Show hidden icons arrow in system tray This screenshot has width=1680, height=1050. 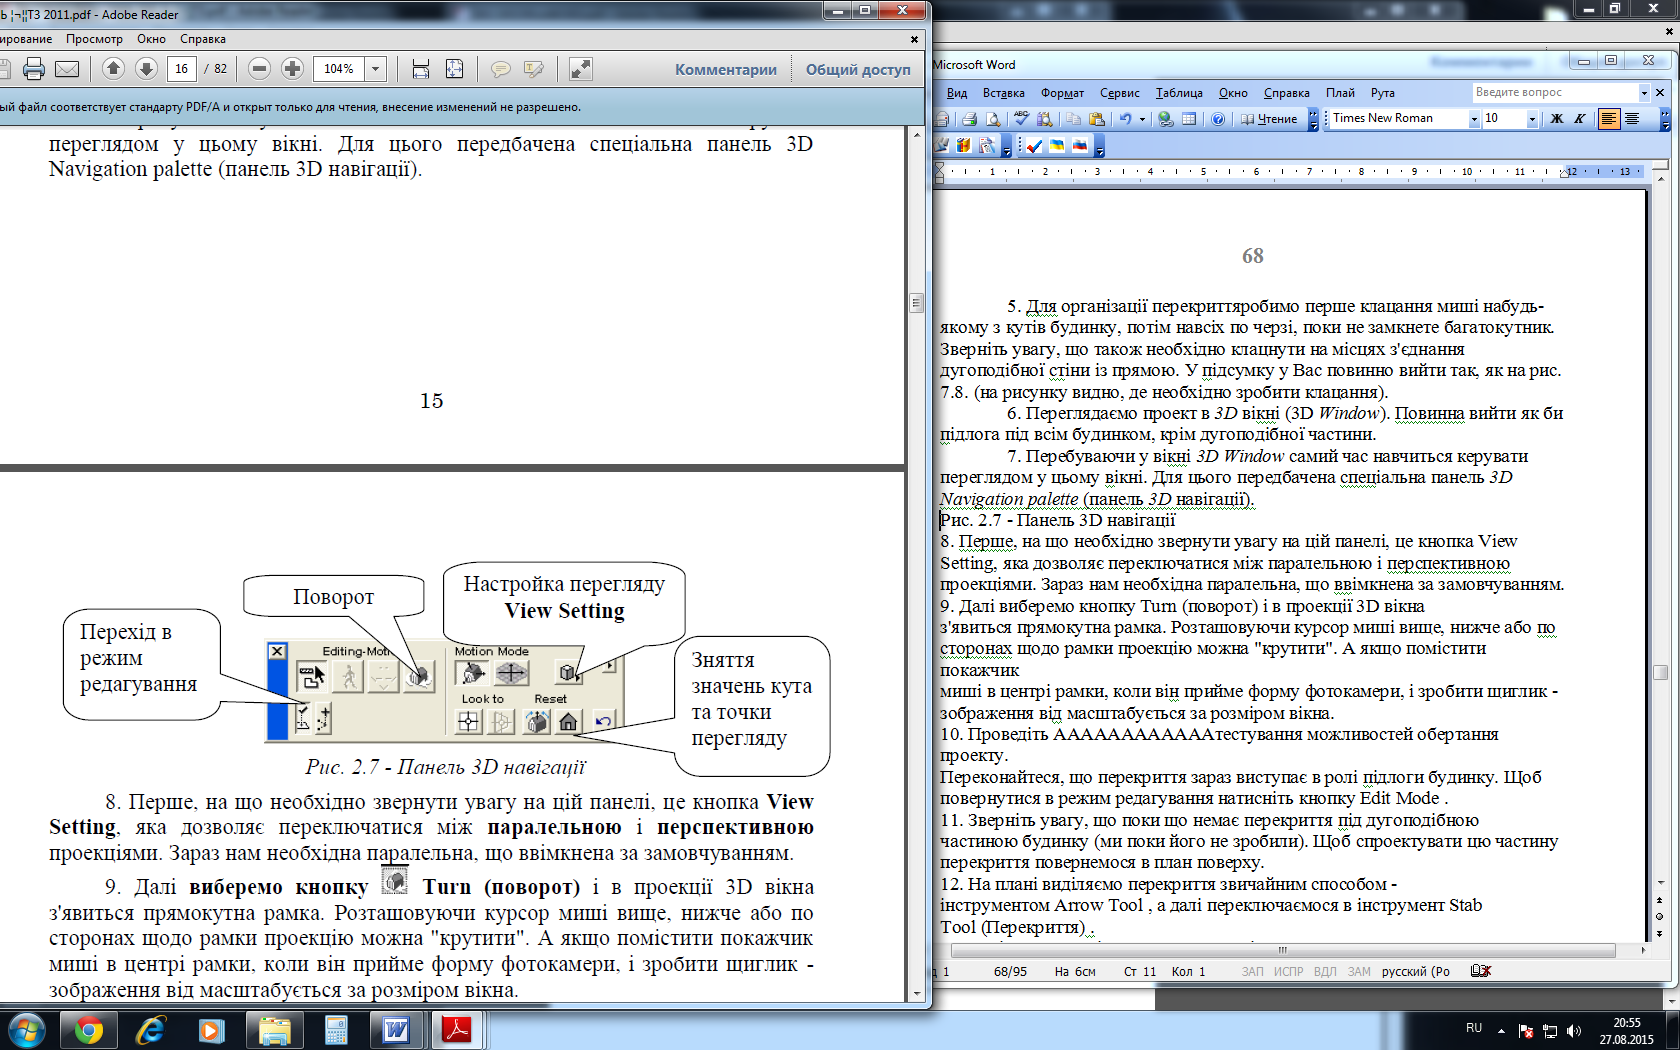pyautogui.click(x=1501, y=1029)
